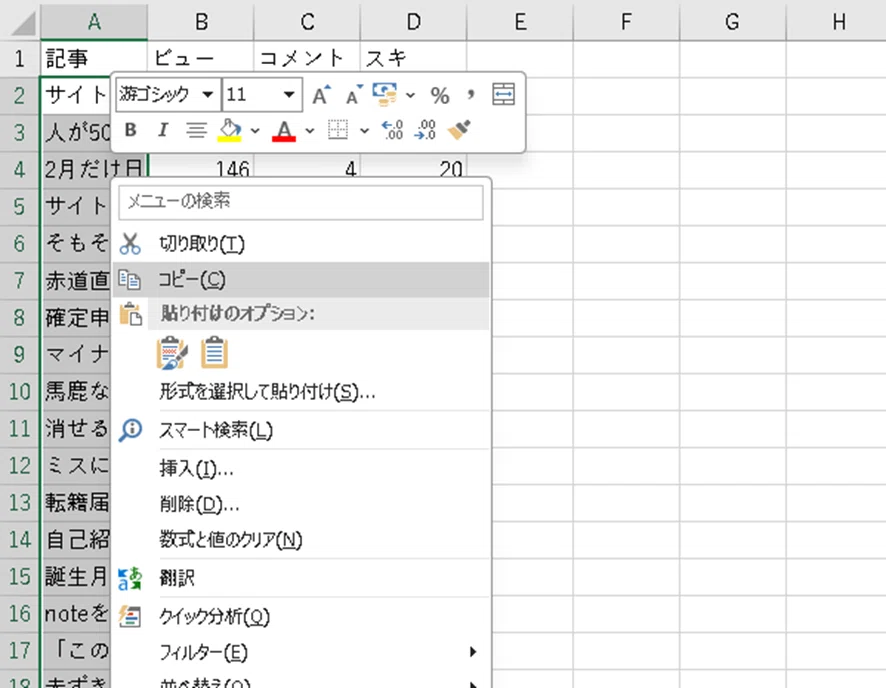
Task: Click the quick analysis icon
Action: 130,616
